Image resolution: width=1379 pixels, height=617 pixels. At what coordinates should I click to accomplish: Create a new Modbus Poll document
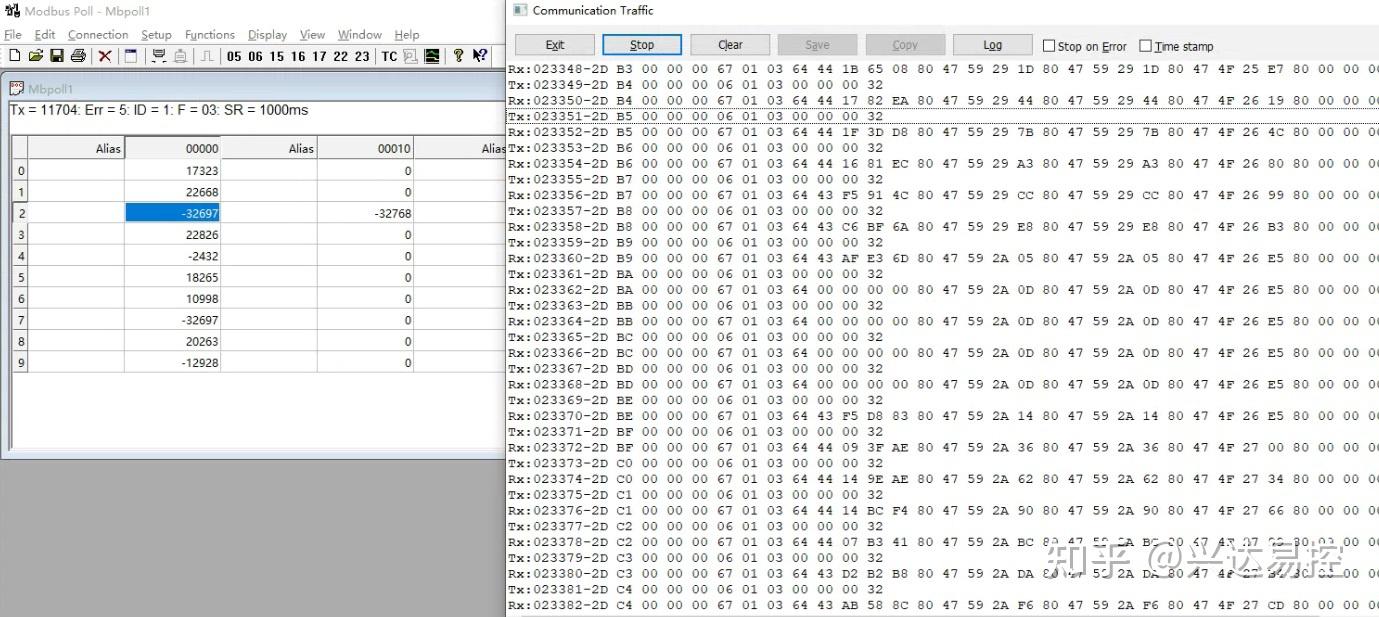coord(14,56)
